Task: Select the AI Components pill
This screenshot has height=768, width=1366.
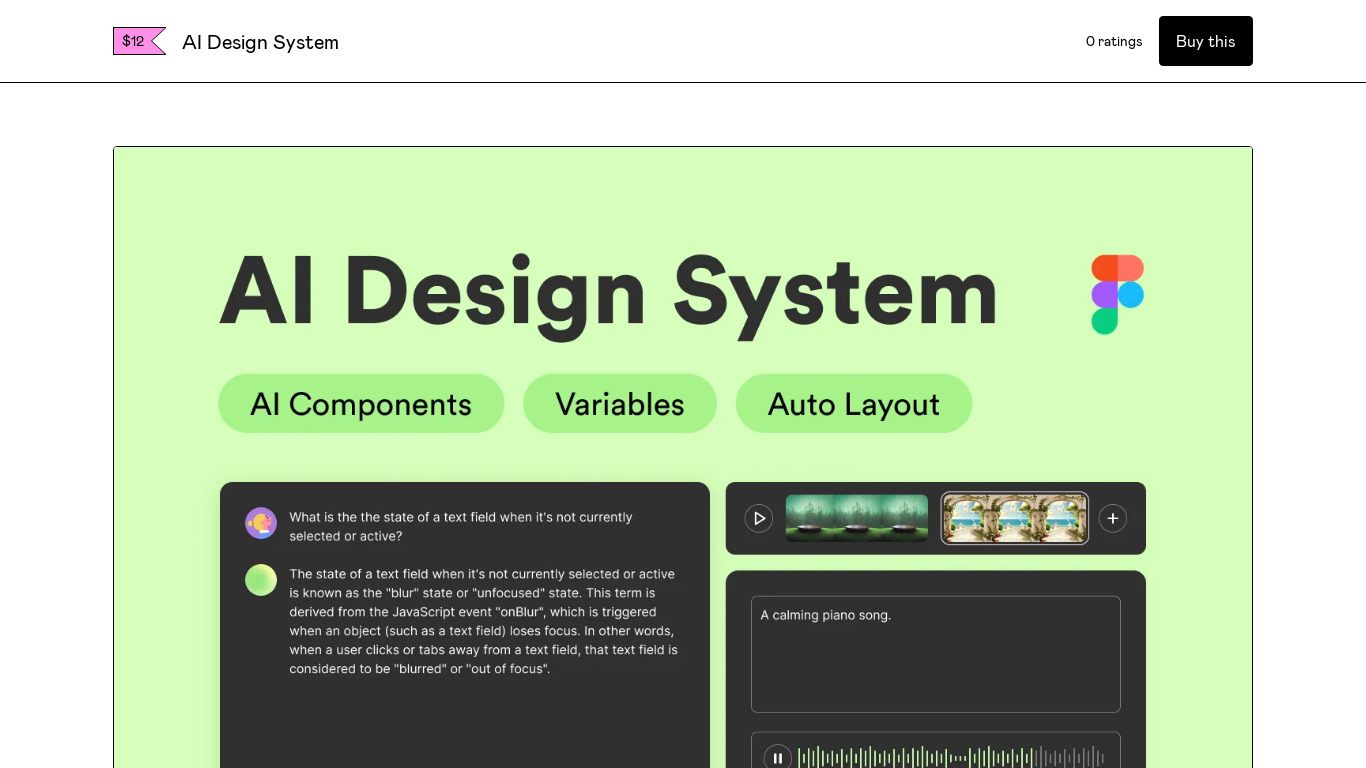Action: pos(361,404)
